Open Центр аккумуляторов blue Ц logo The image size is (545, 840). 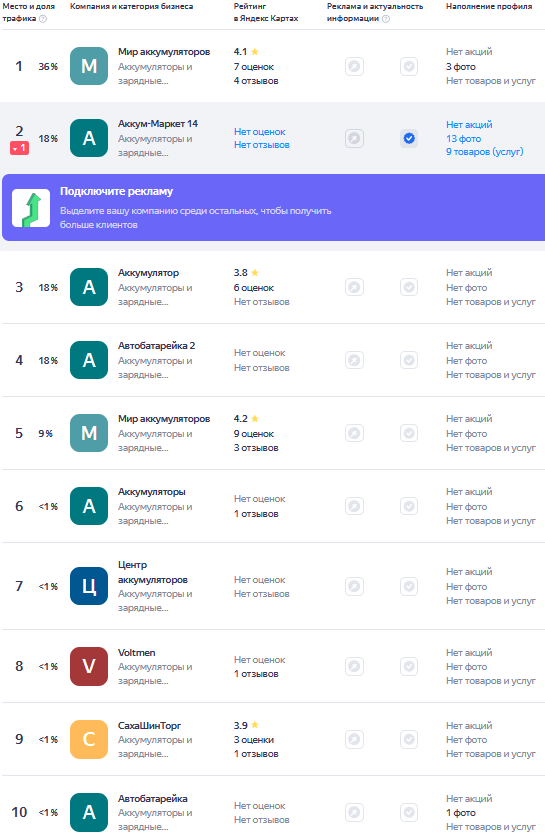[89, 586]
